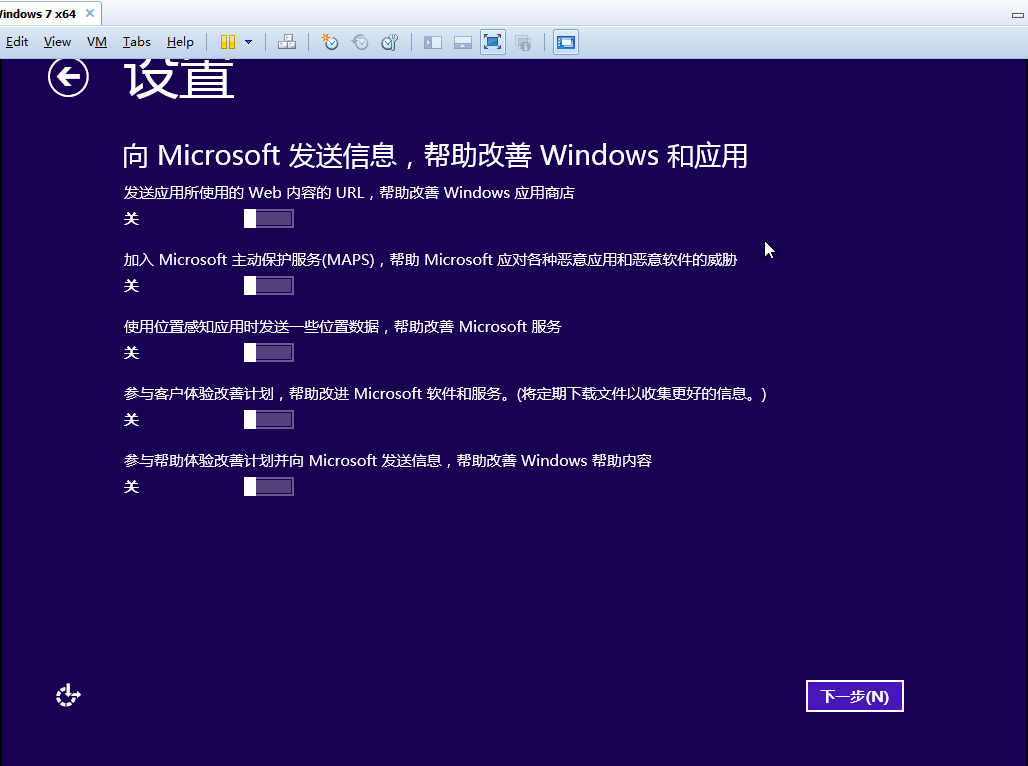1028x766 pixels.
Task: Click the text 参与帮助体验改善计划并向 Microsoft 发送信息
Action: click(283, 460)
